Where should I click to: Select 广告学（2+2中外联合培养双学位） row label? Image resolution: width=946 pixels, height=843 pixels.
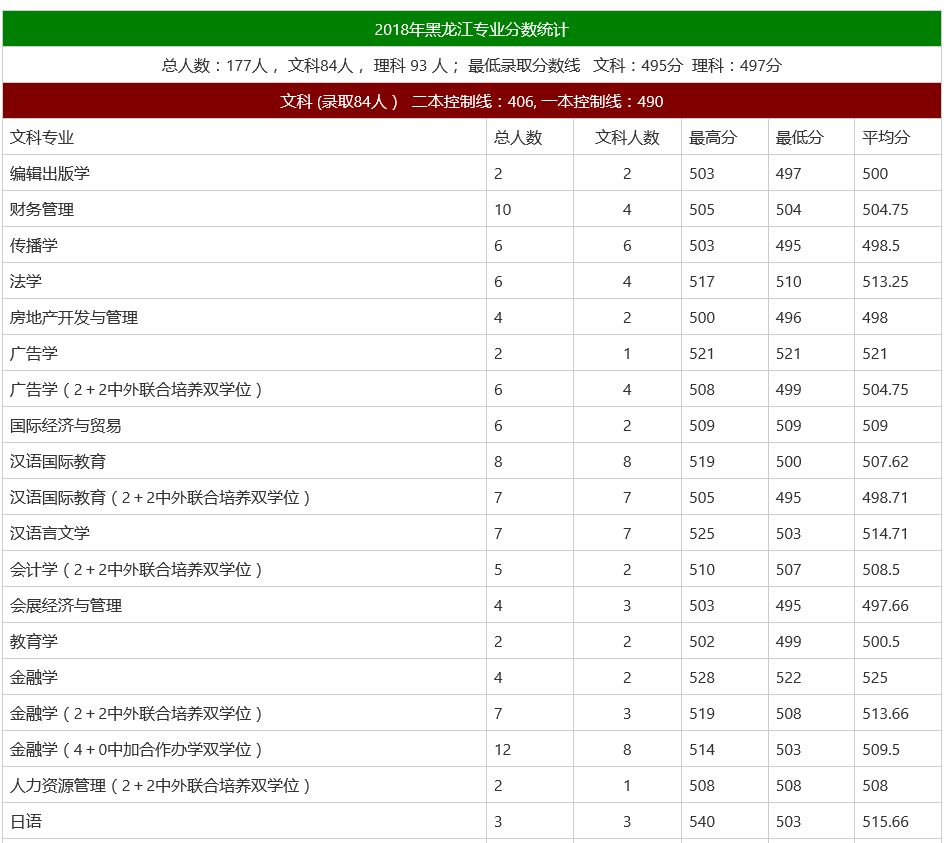click(x=136, y=389)
